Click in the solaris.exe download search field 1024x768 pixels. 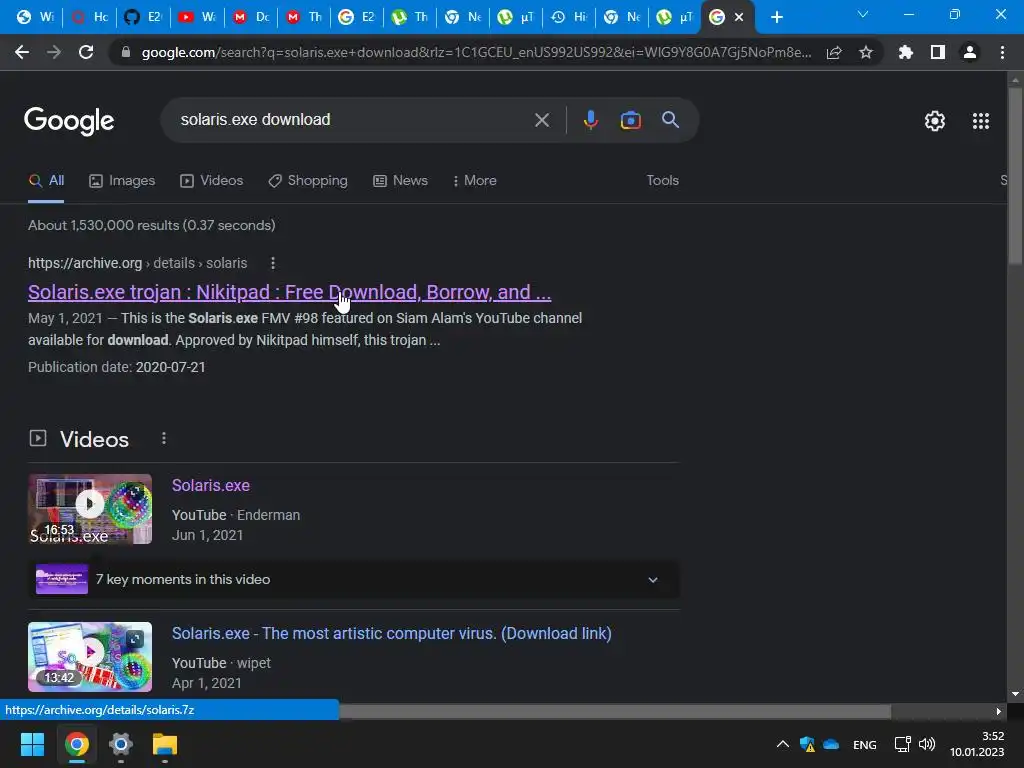point(353,120)
